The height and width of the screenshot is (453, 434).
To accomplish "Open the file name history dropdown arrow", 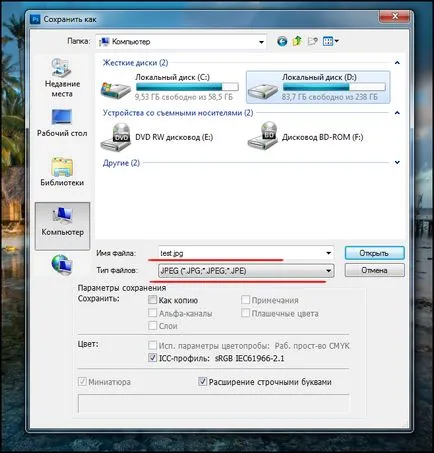I will (328, 253).
